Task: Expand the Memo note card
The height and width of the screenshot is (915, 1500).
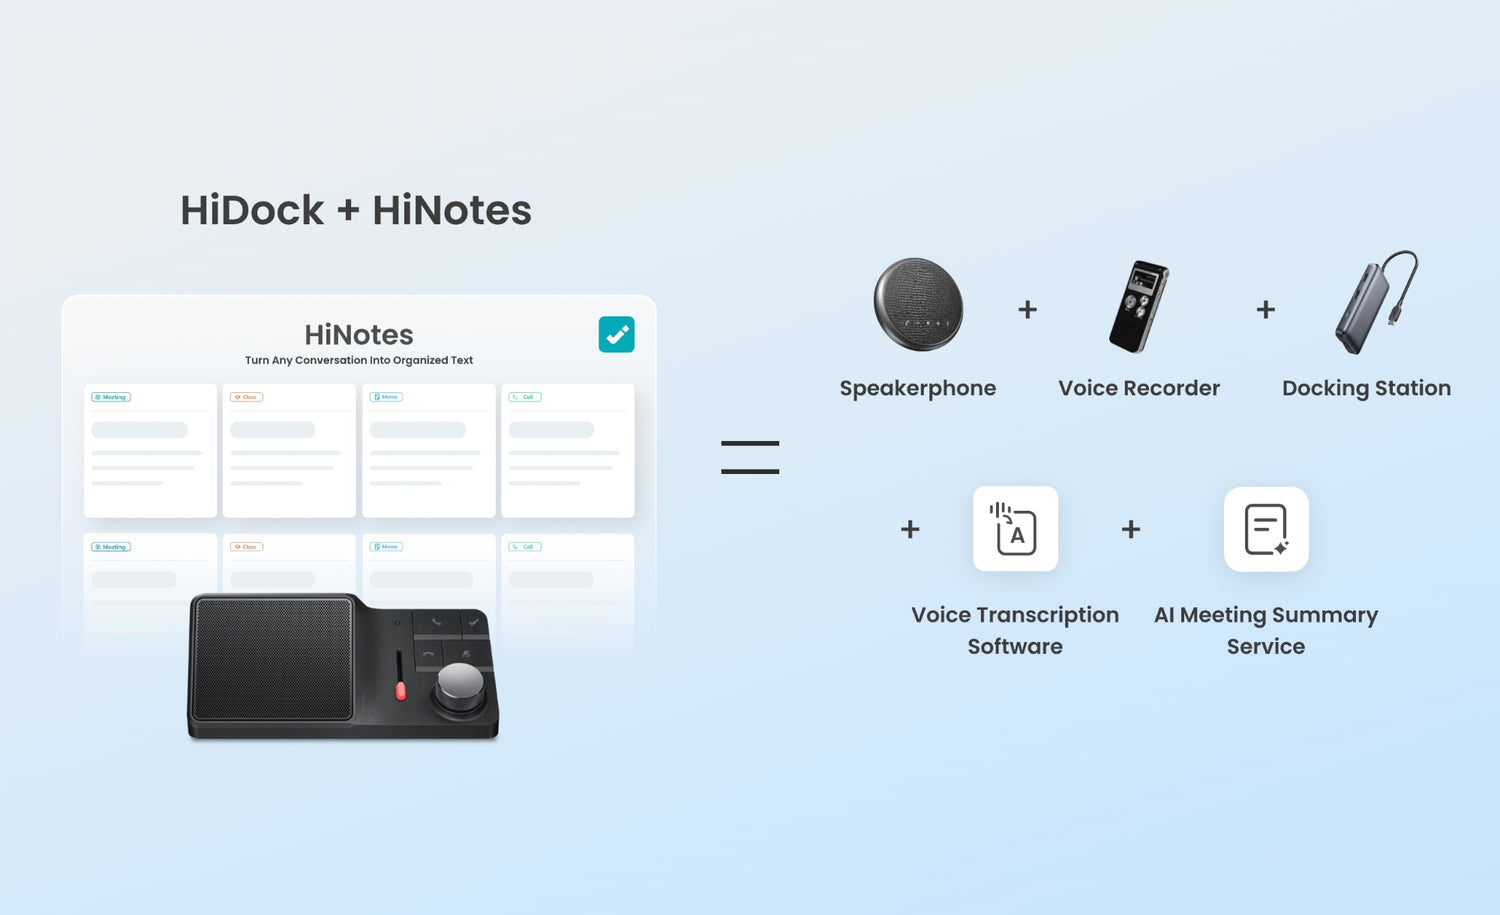Action: coord(428,450)
